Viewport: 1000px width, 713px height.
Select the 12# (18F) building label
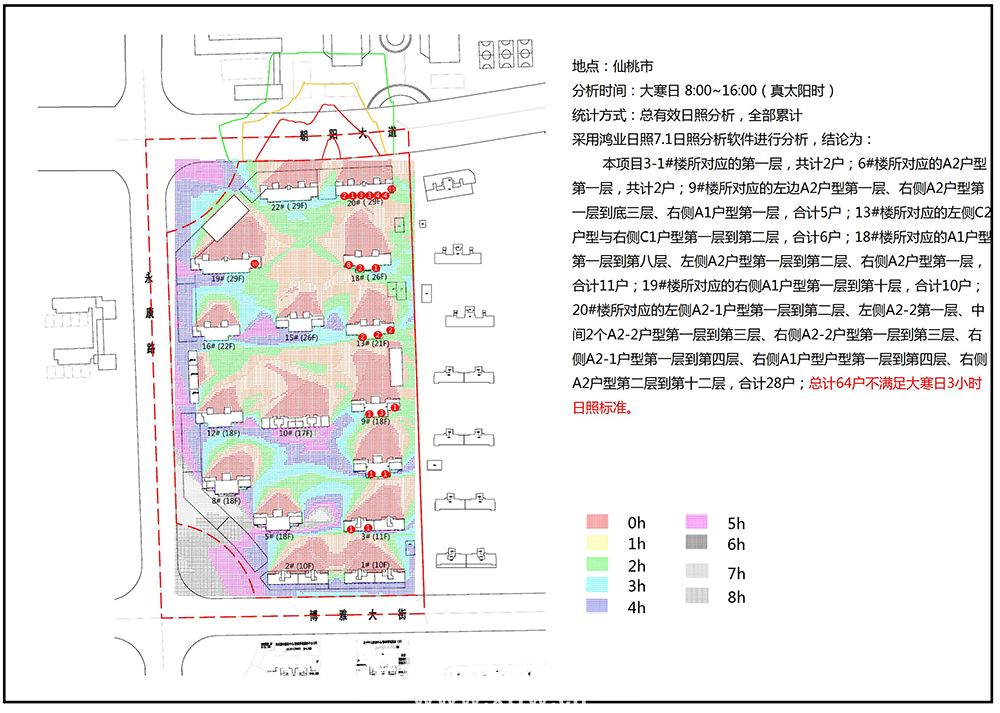point(223,433)
